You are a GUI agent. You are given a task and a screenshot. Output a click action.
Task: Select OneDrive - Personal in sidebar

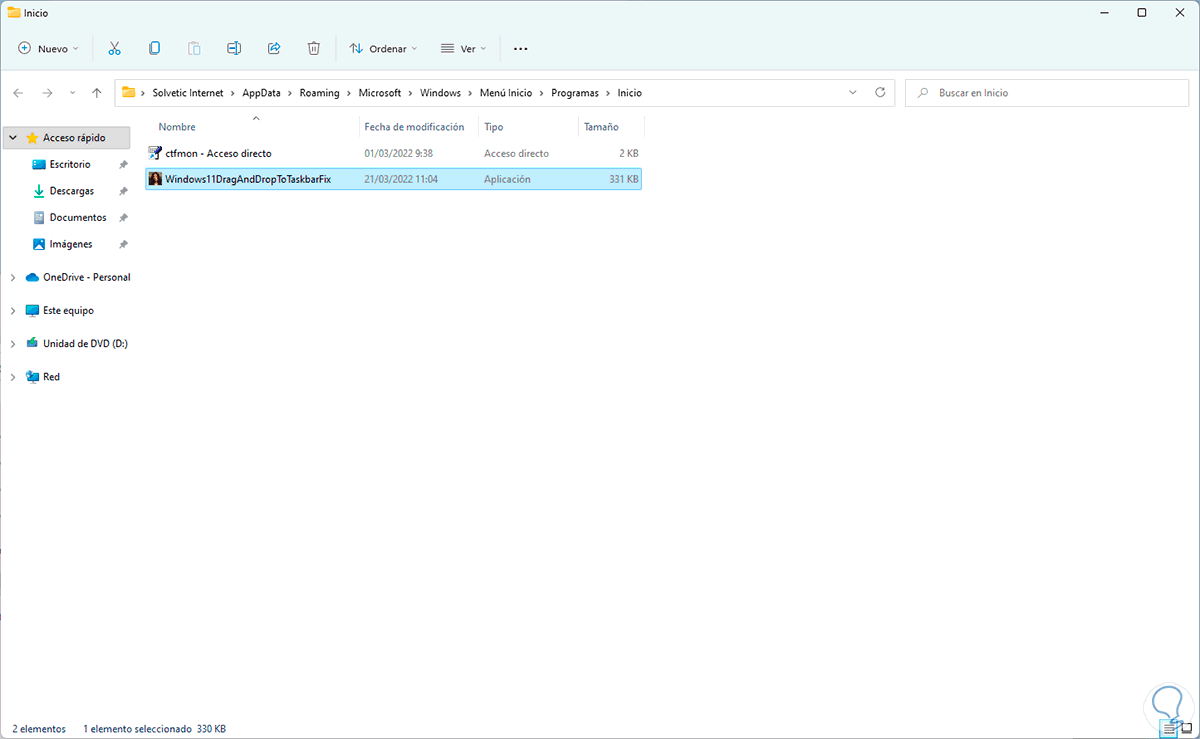pos(86,277)
